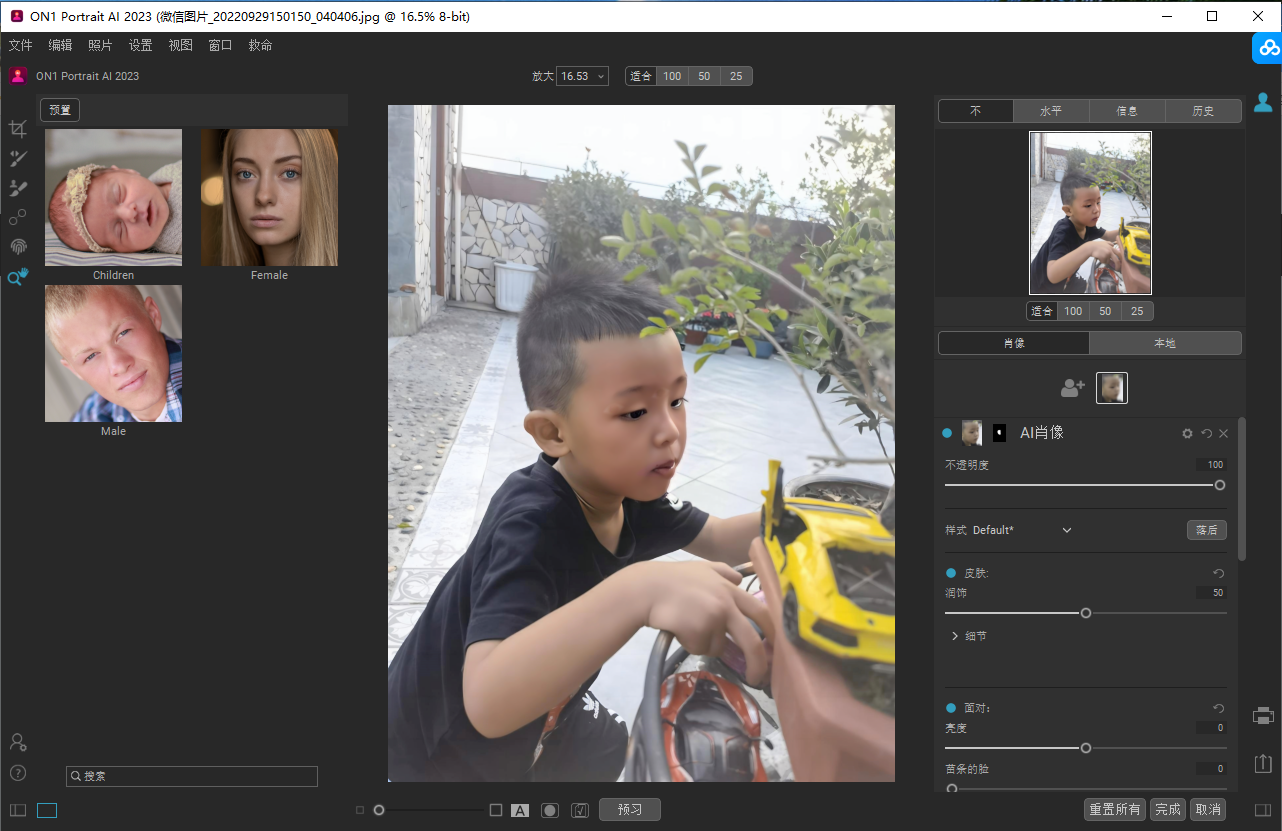Toggle the 'A' text view icon
The image size is (1282, 831).
click(x=520, y=810)
